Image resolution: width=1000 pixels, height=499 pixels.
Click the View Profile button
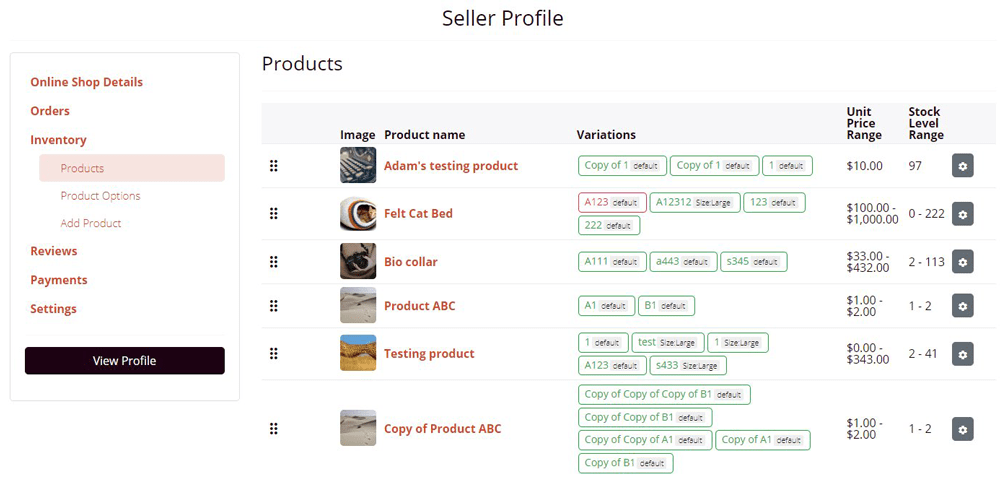coord(124,361)
